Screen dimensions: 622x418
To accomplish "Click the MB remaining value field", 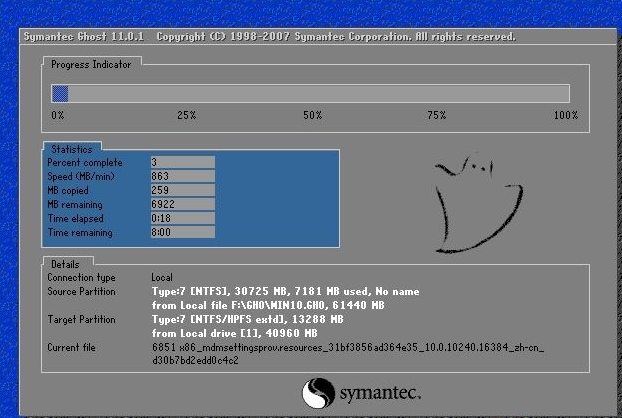I will pyautogui.click(x=181, y=204).
